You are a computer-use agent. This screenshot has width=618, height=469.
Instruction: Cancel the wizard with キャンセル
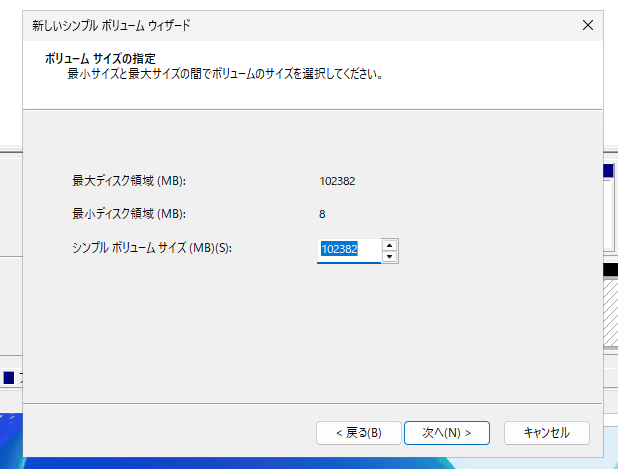pos(546,432)
